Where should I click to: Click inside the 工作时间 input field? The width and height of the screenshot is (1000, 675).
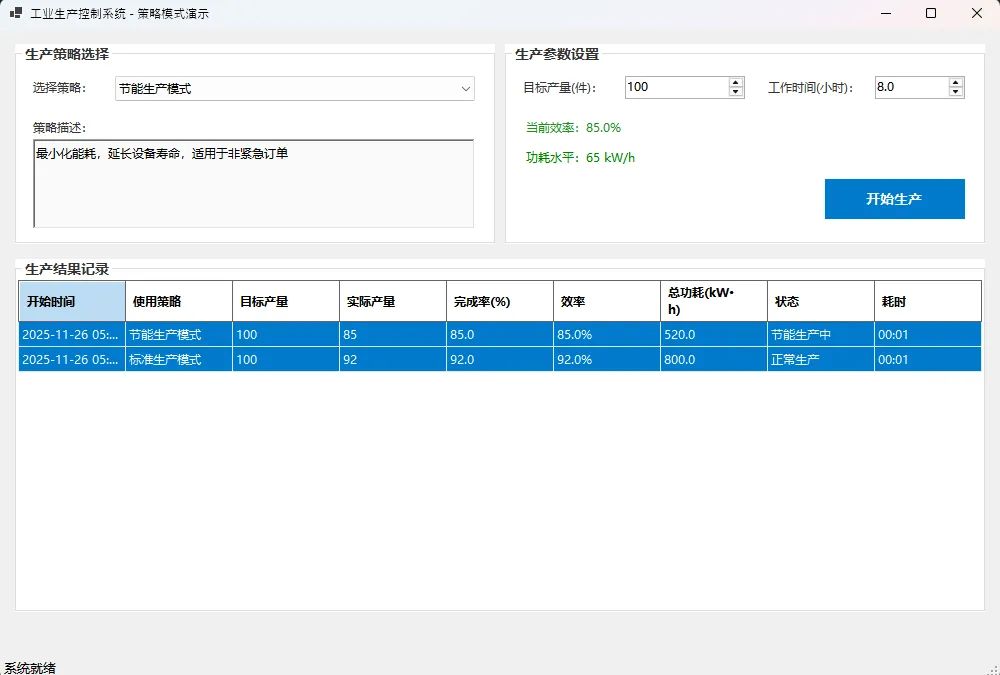point(909,87)
